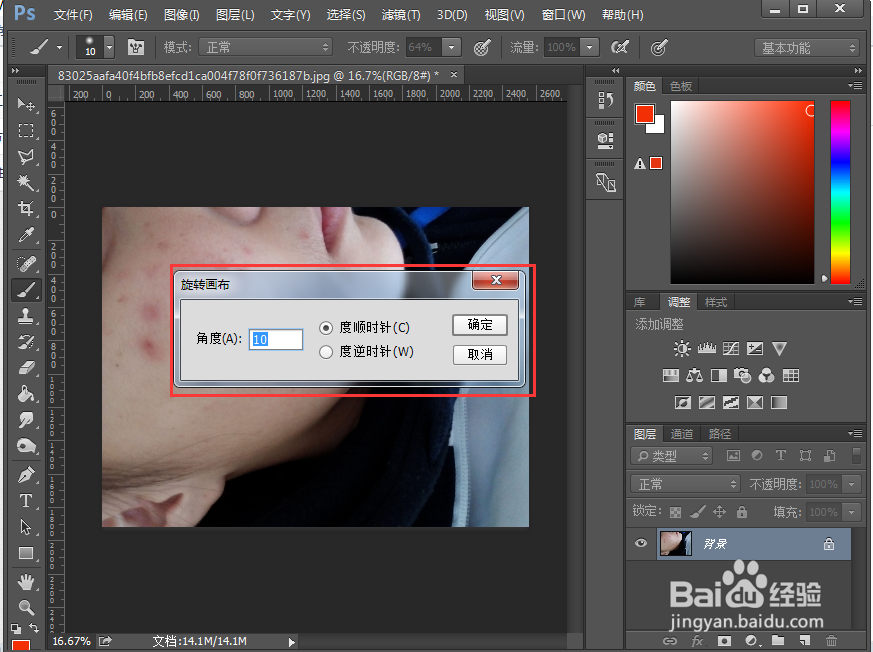Image resolution: width=873 pixels, height=652 pixels.
Task: Open the 图像(I) menu
Action: pos(182,15)
